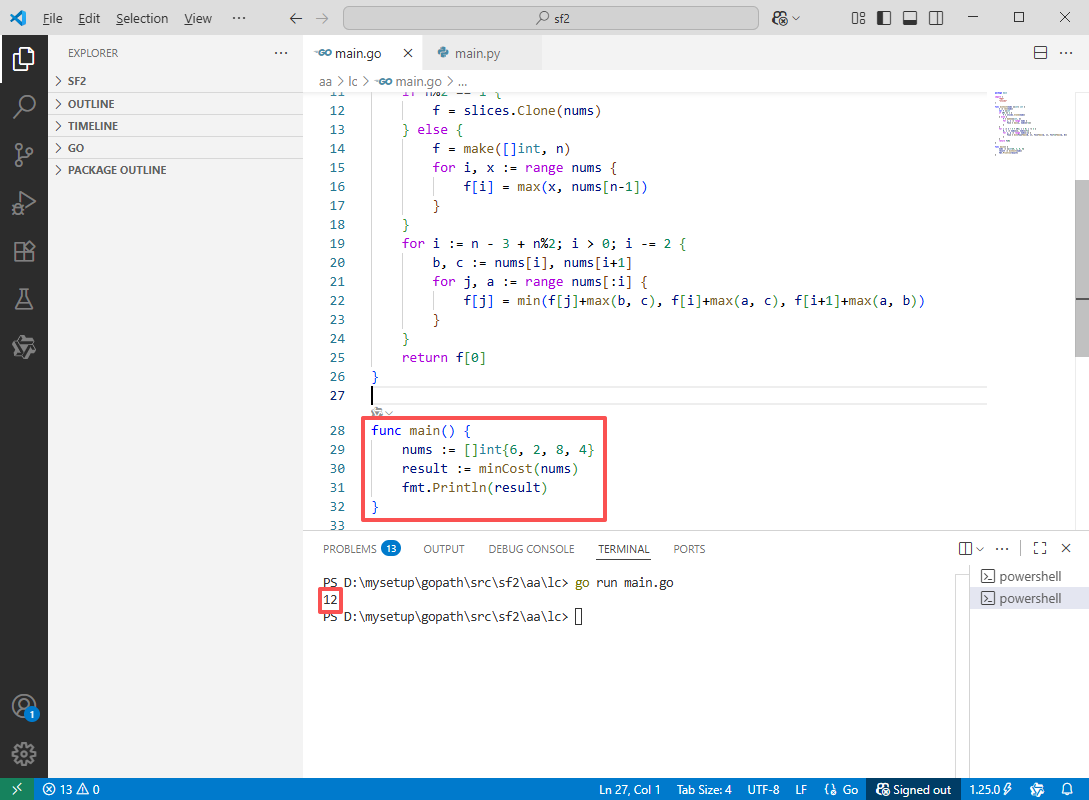Change the UTF-8 encoding
The image size is (1089, 800).
pos(763,790)
